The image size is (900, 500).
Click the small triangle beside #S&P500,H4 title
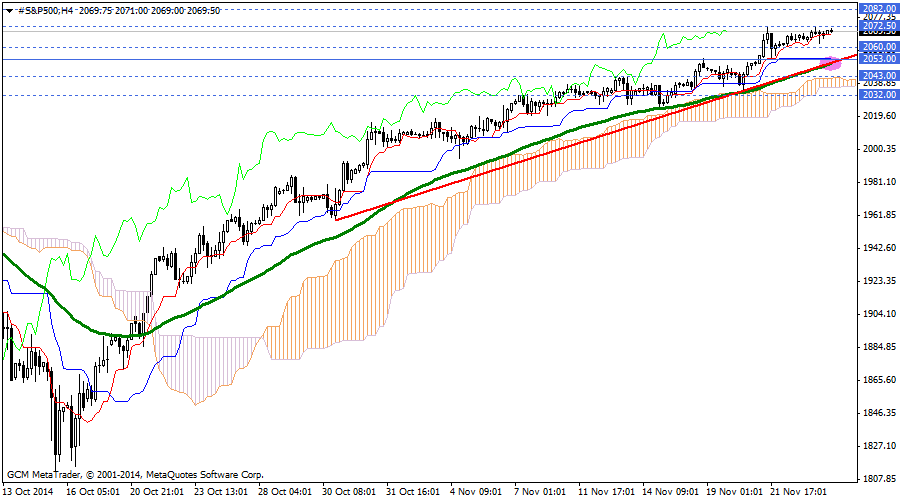(x=9, y=10)
